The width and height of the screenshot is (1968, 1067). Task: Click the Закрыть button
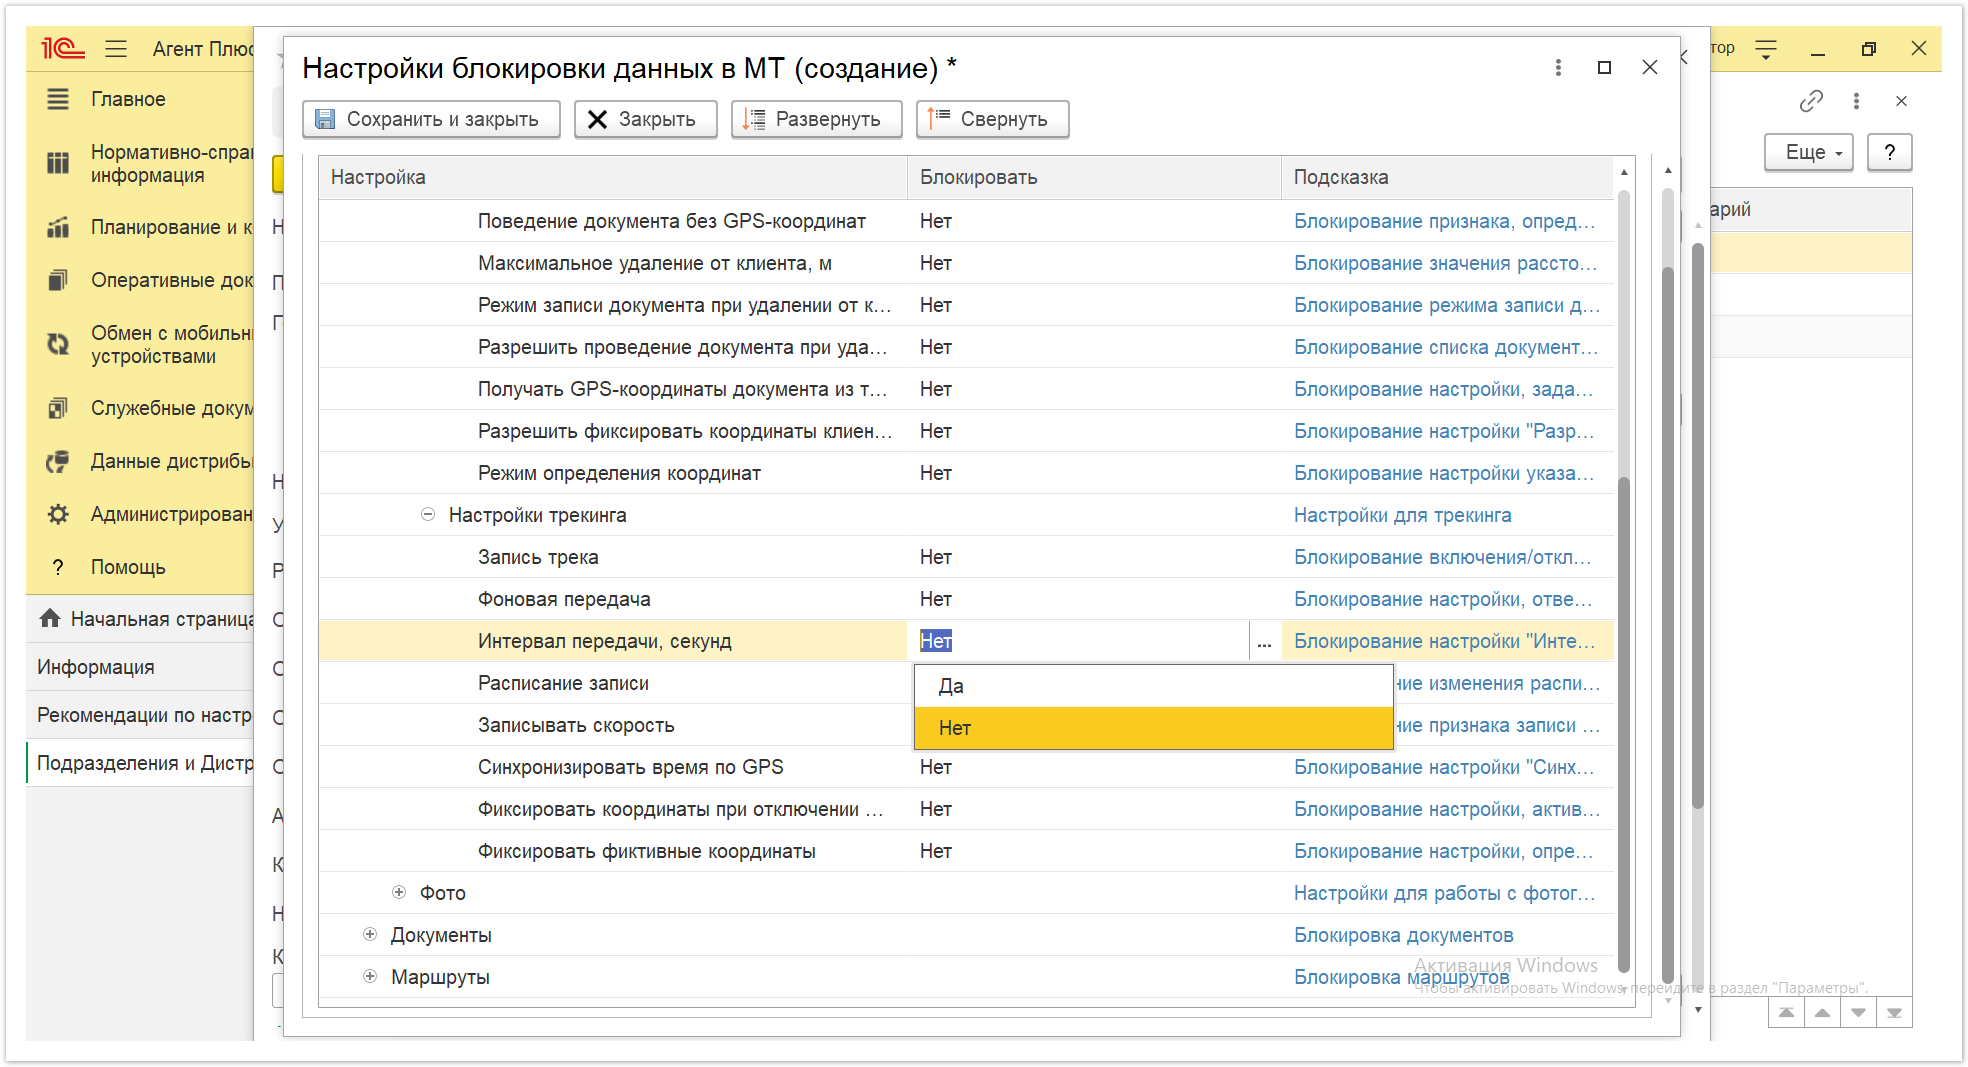pyautogui.click(x=645, y=119)
